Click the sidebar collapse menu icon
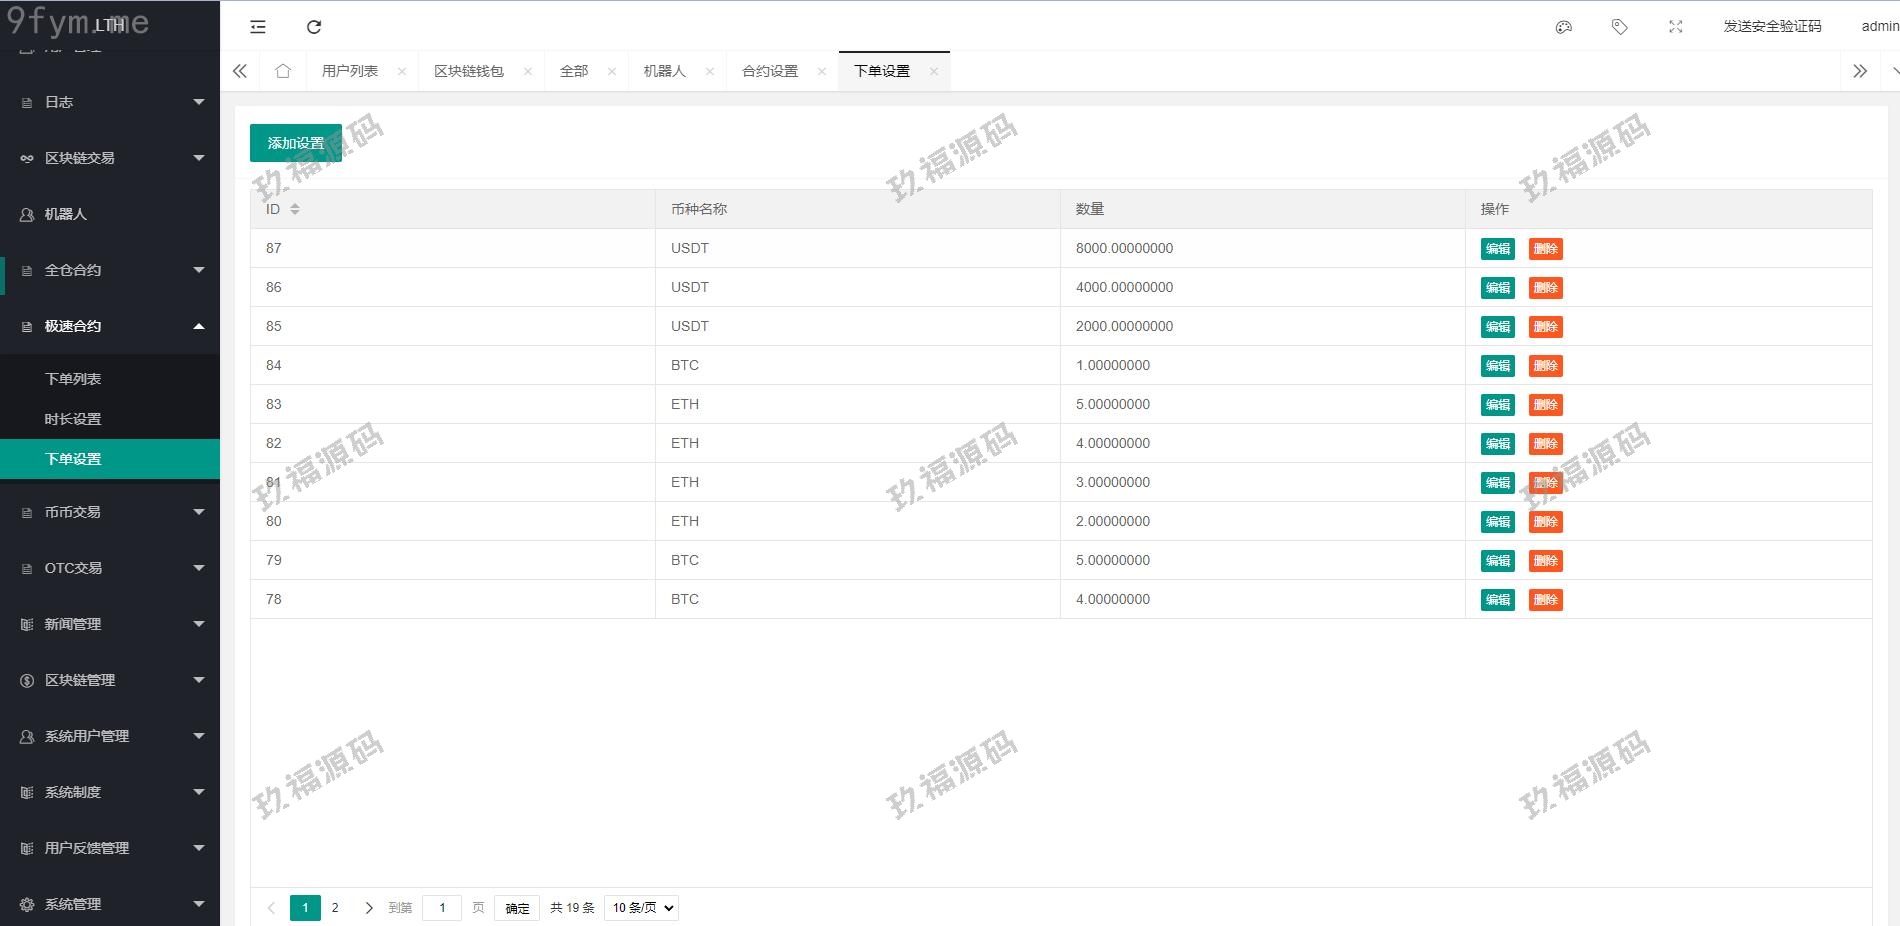The height and width of the screenshot is (926, 1900). click(258, 27)
